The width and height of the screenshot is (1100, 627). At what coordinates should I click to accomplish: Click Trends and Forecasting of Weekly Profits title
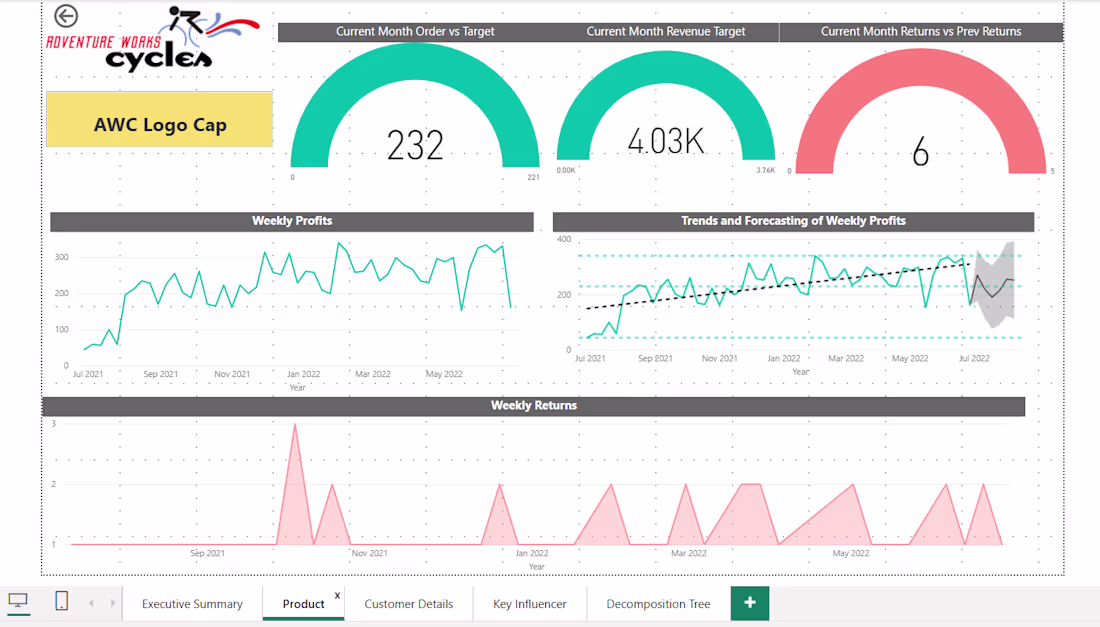793,221
